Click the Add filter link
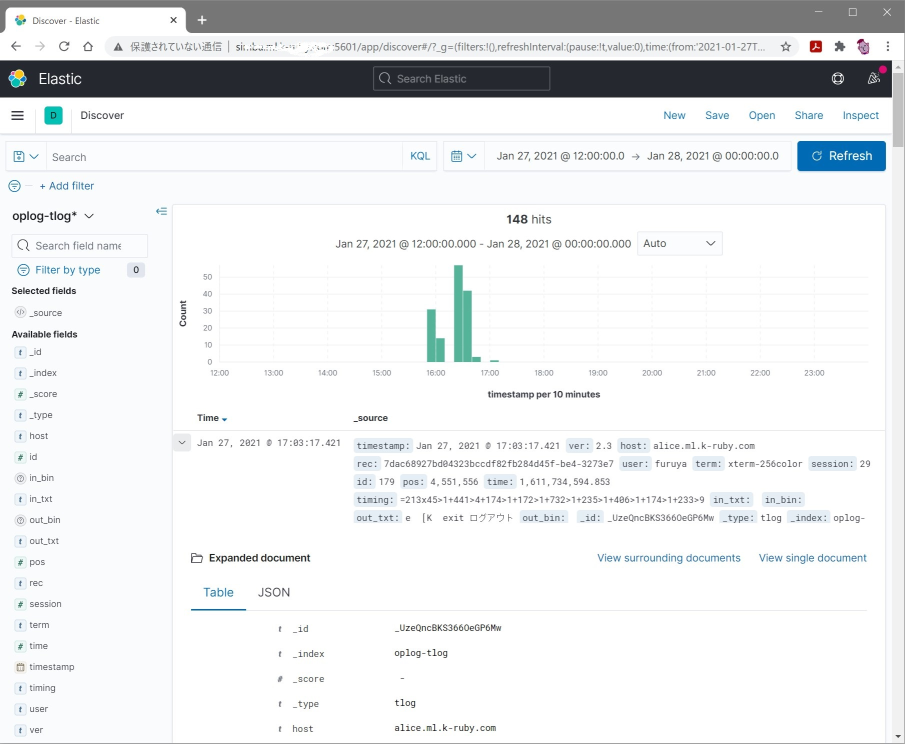Image resolution: width=905 pixels, height=744 pixels. (66, 186)
